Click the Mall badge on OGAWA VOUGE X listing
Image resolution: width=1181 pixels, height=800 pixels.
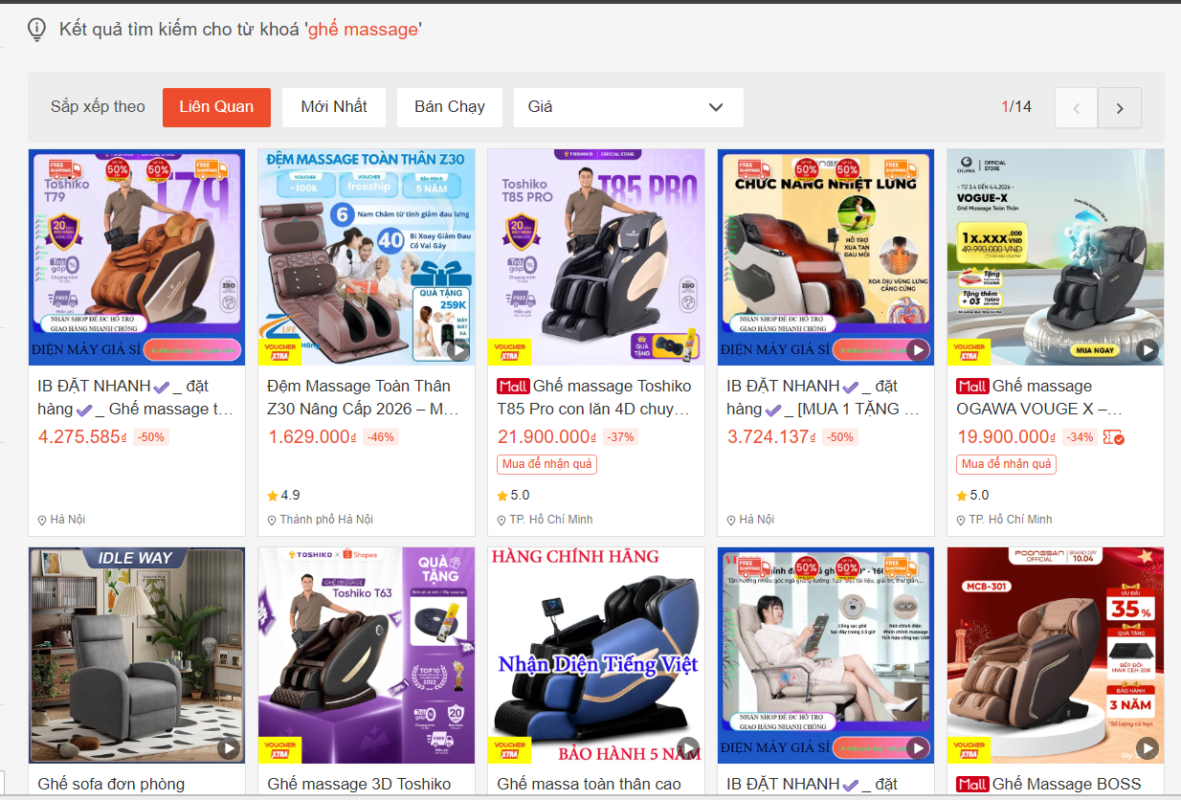coord(972,386)
